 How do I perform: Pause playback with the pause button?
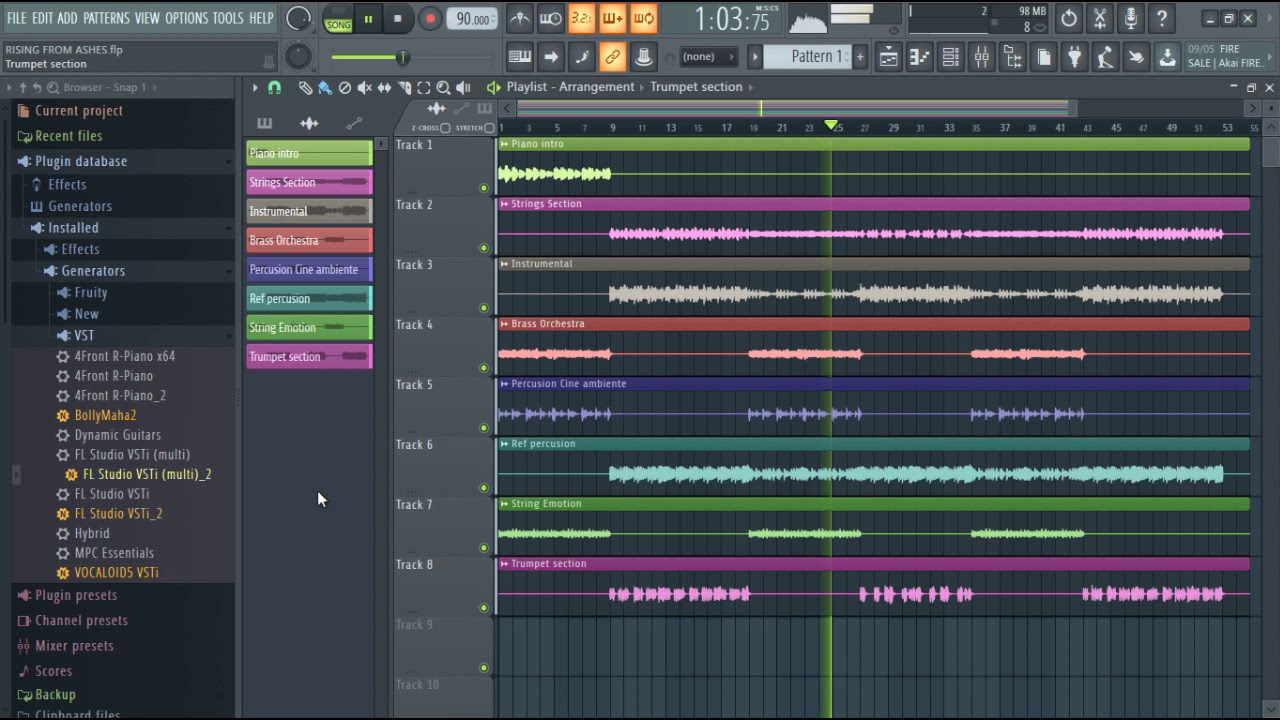pos(368,18)
